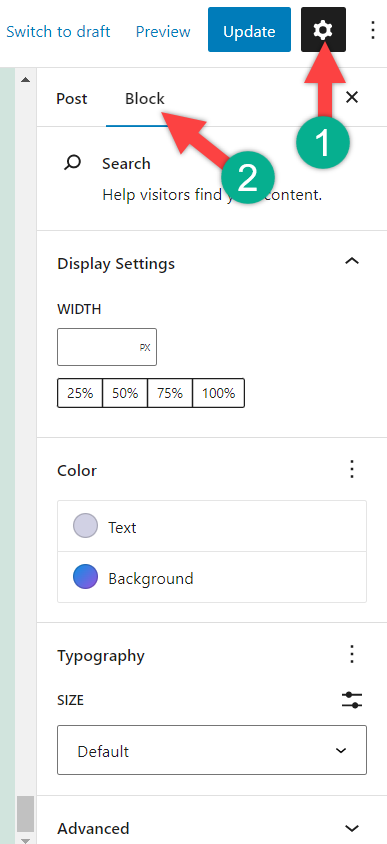Switch to the Block tab
This screenshot has height=844, width=387.
pos(145,99)
